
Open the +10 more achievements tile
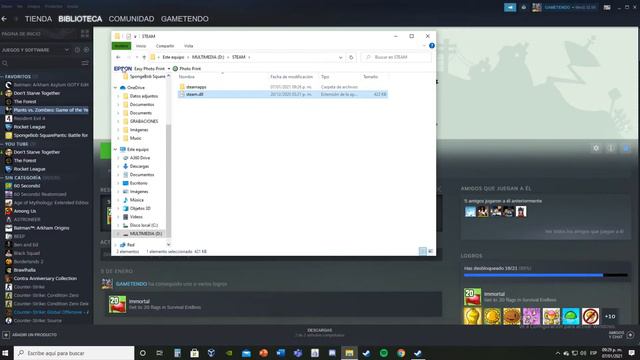click(x=610, y=316)
